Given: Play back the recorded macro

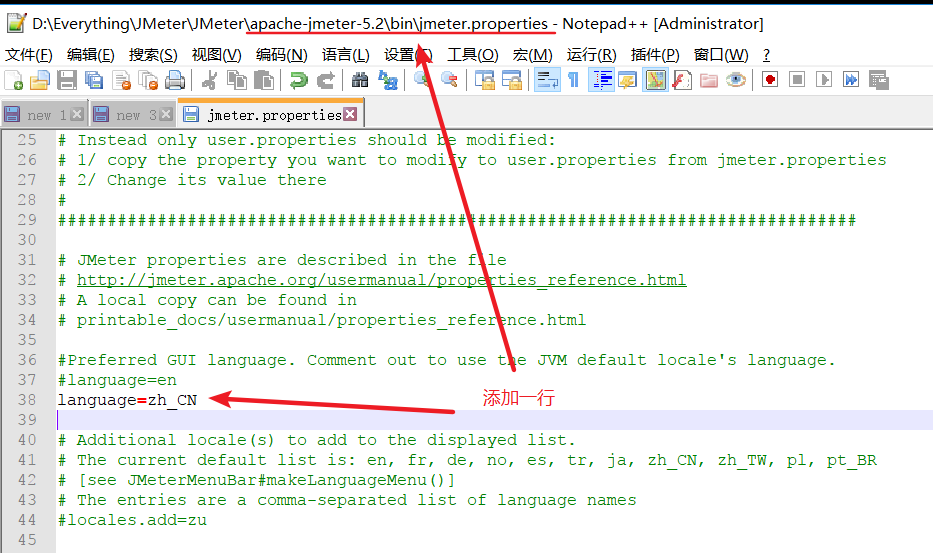Looking at the screenshot, I should pos(824,80).
